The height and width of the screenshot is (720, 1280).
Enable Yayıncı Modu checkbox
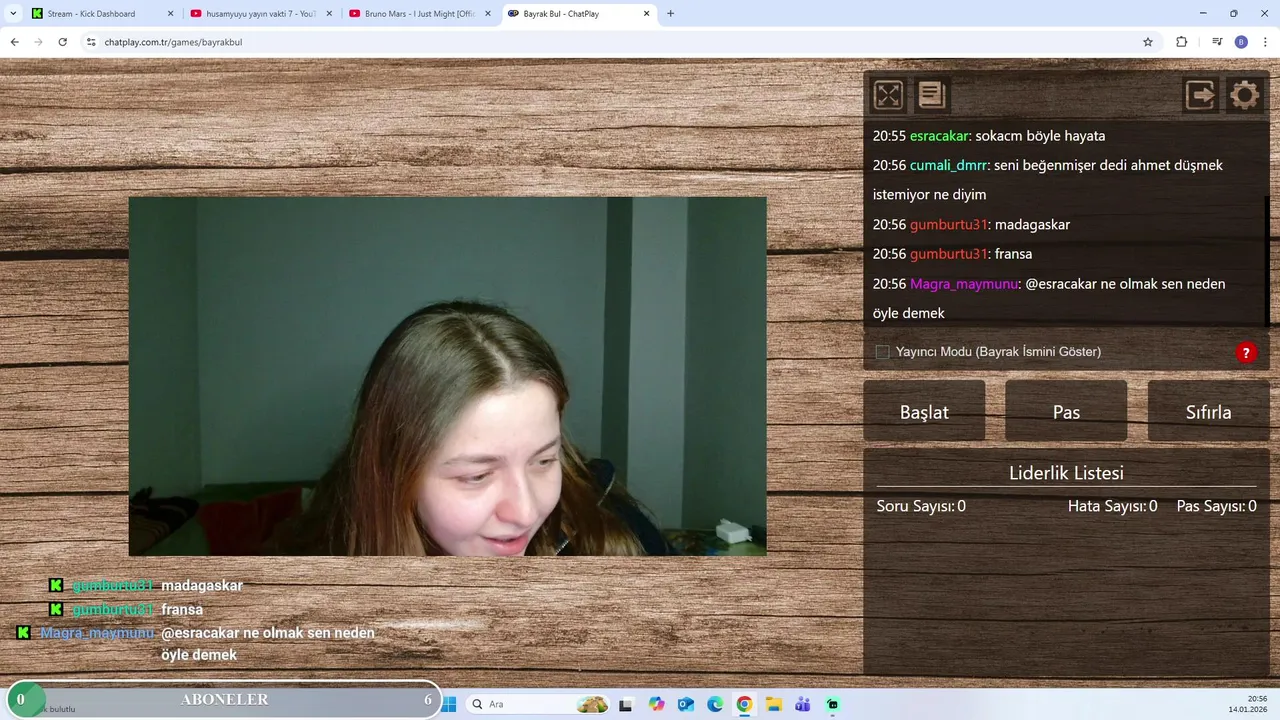882,352
